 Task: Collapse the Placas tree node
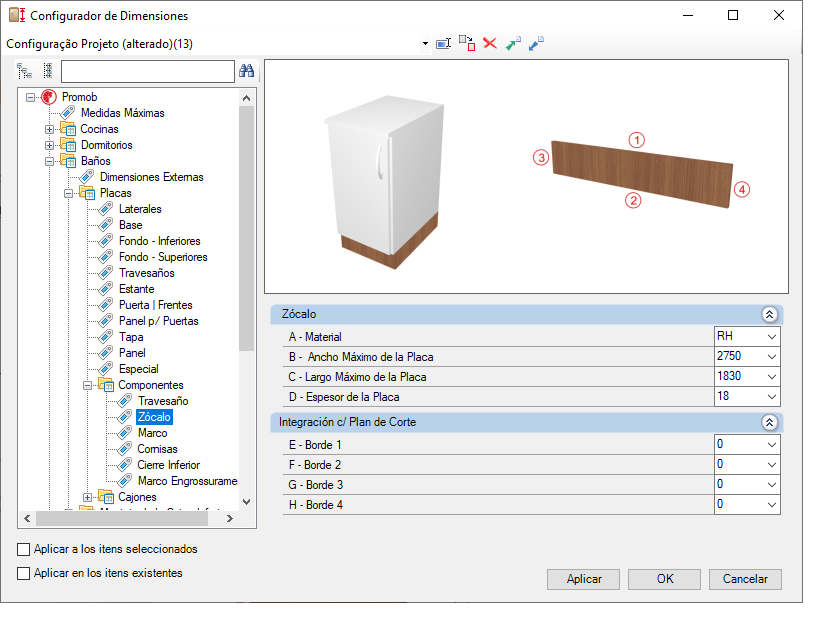pos(68,193)
